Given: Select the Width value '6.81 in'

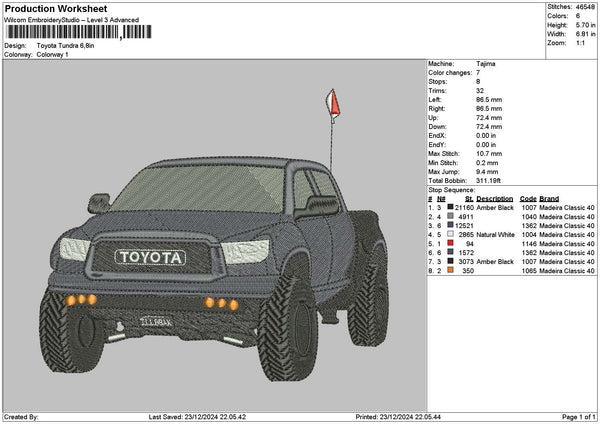Looking at the screenshot, I should point(585,34).
